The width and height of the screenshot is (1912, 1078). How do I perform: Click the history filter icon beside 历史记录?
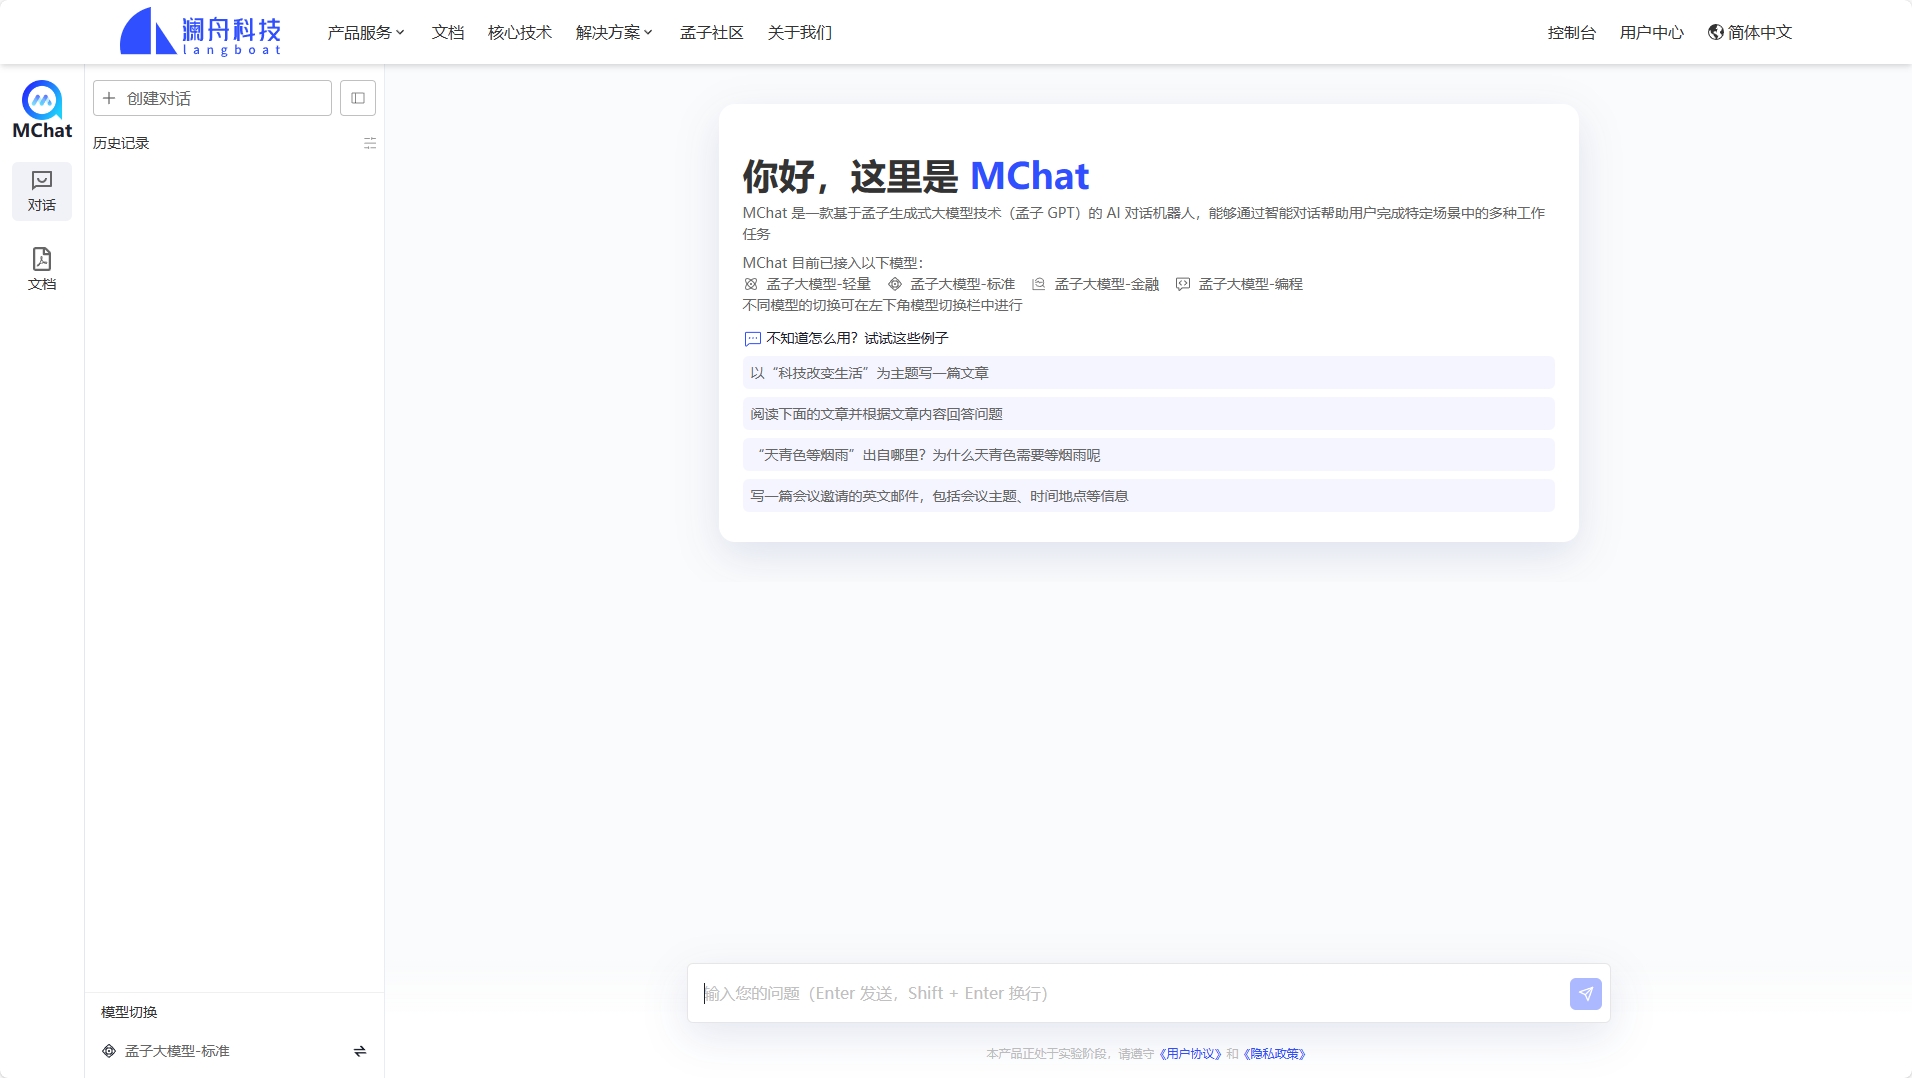pos(370,143)
